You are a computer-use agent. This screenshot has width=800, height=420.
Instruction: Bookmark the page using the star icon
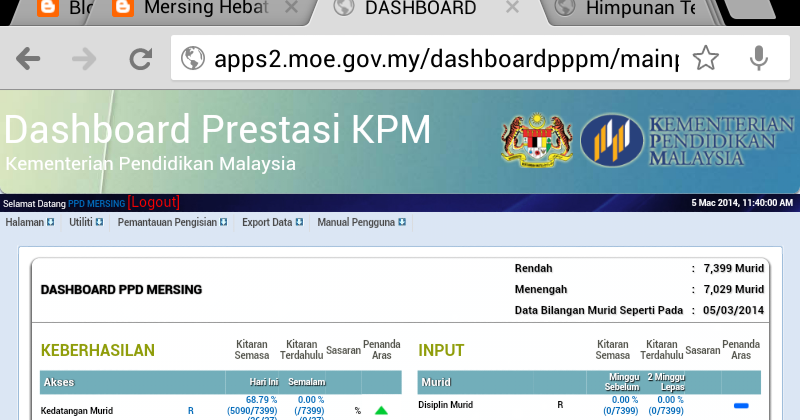706,58
